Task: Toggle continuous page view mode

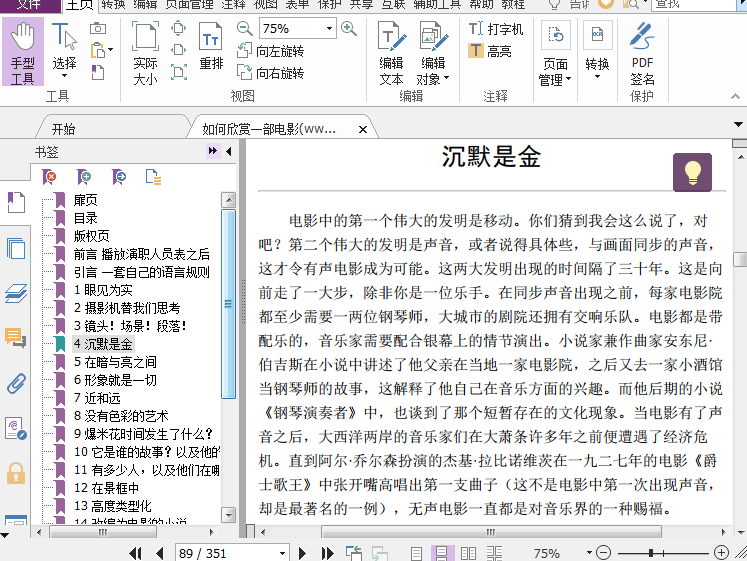Action: click(x=442, y=553)
